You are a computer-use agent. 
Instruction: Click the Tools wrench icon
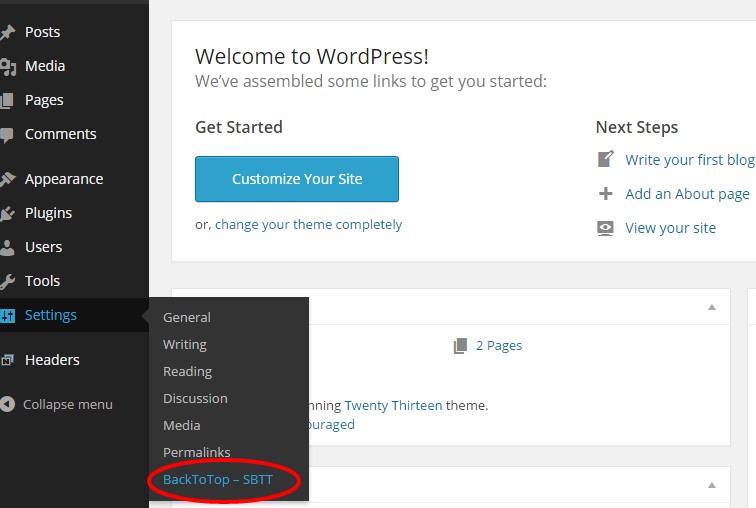click(7, 281)
